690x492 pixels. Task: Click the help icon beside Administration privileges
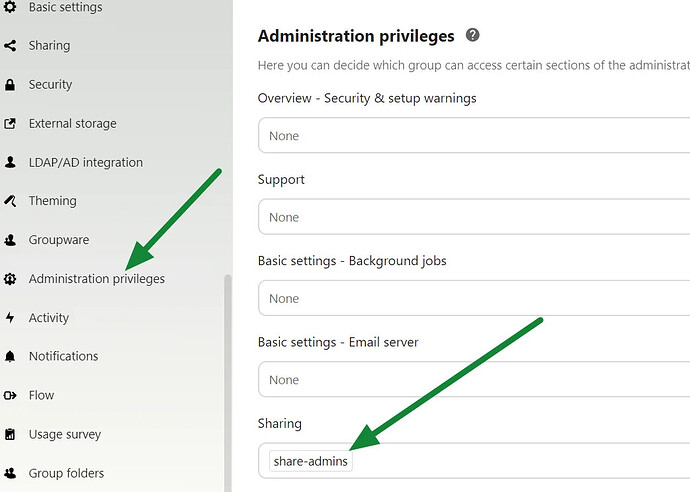click(x=473, y=35)
